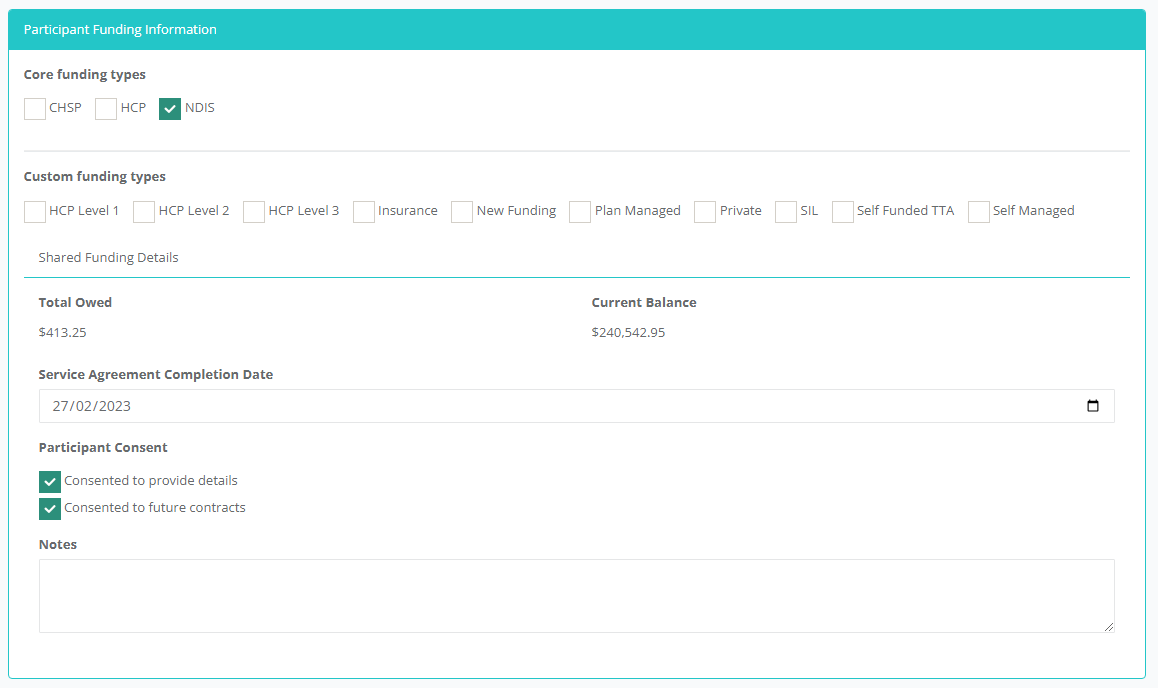Click the Total Owed label
The width and height of the screenshot is (1158, 688).
coord(75,303)
